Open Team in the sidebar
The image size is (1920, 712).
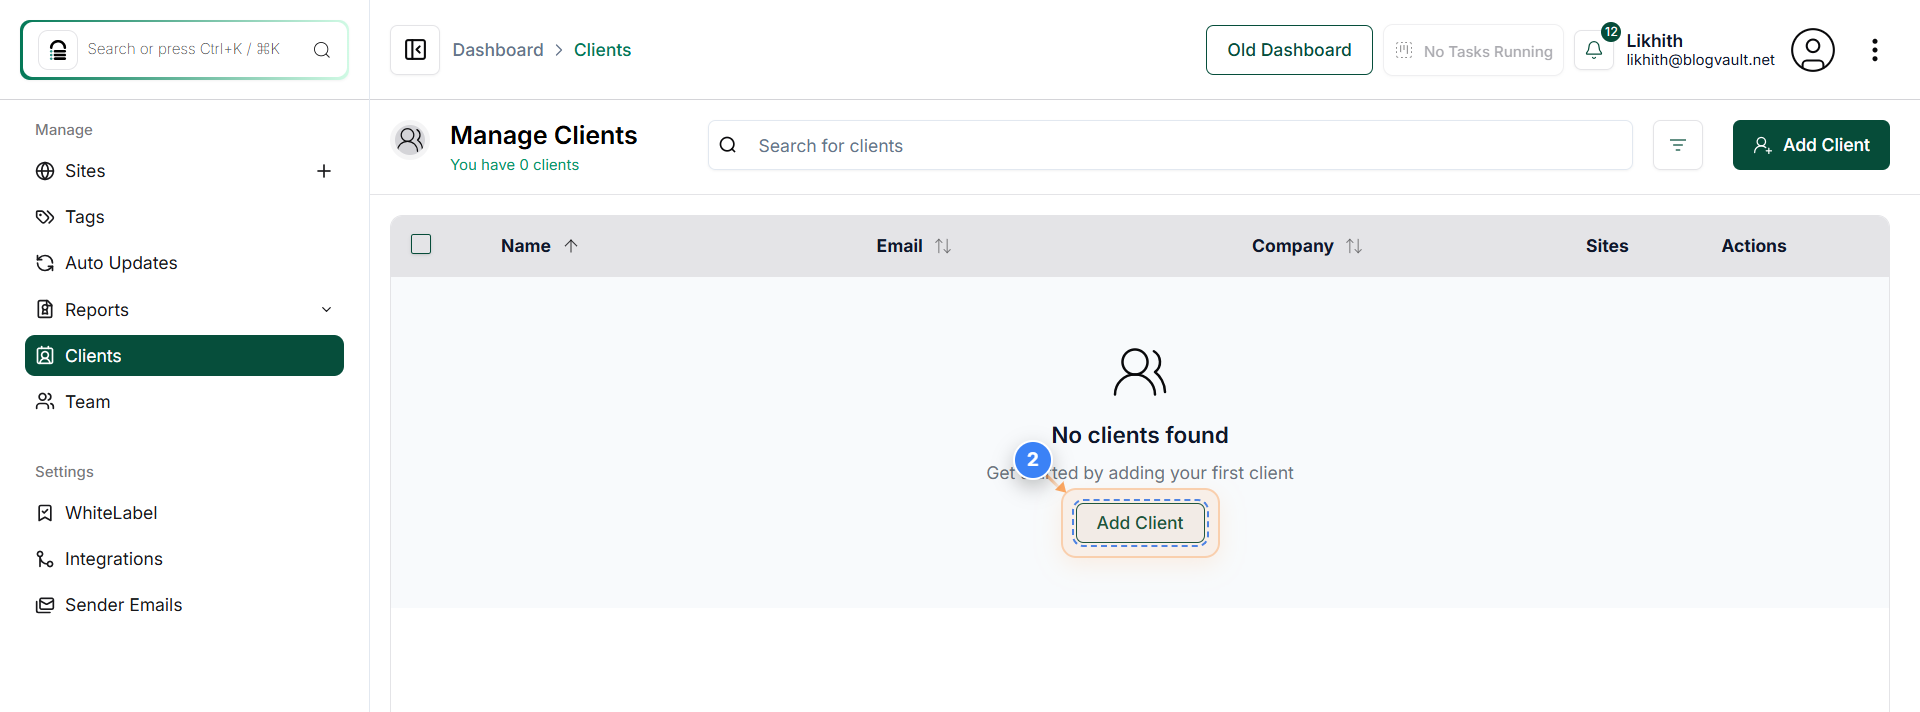pyautogui.click(x=184, y=402)
